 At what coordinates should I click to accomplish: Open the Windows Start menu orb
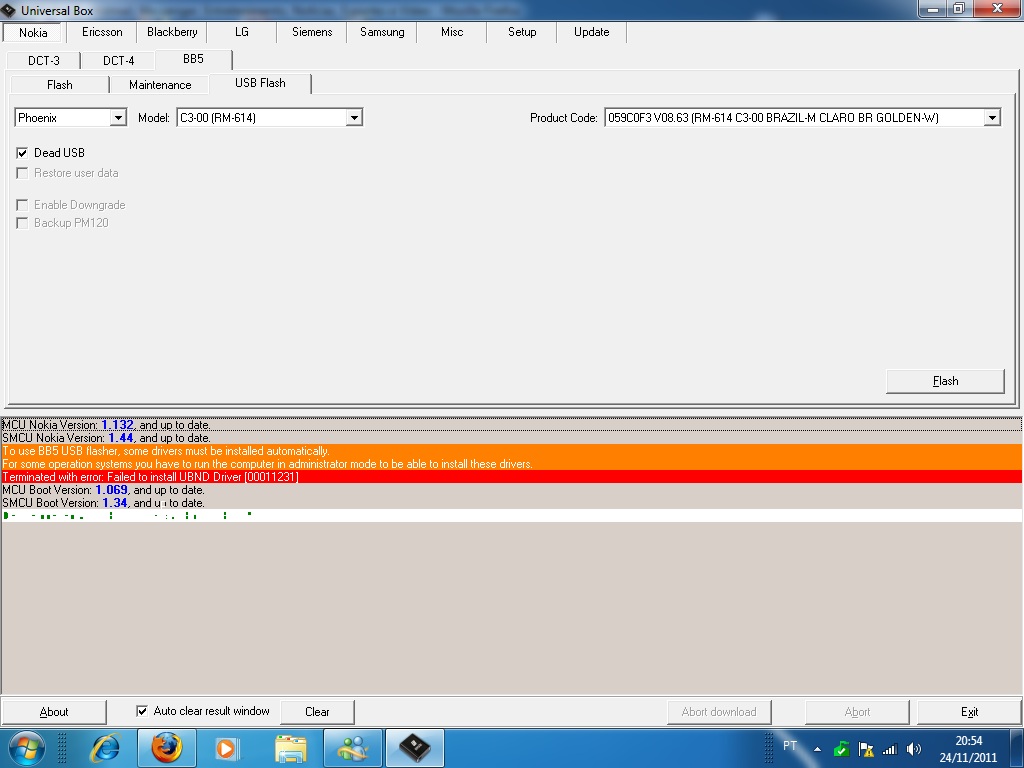pos(27,748)
